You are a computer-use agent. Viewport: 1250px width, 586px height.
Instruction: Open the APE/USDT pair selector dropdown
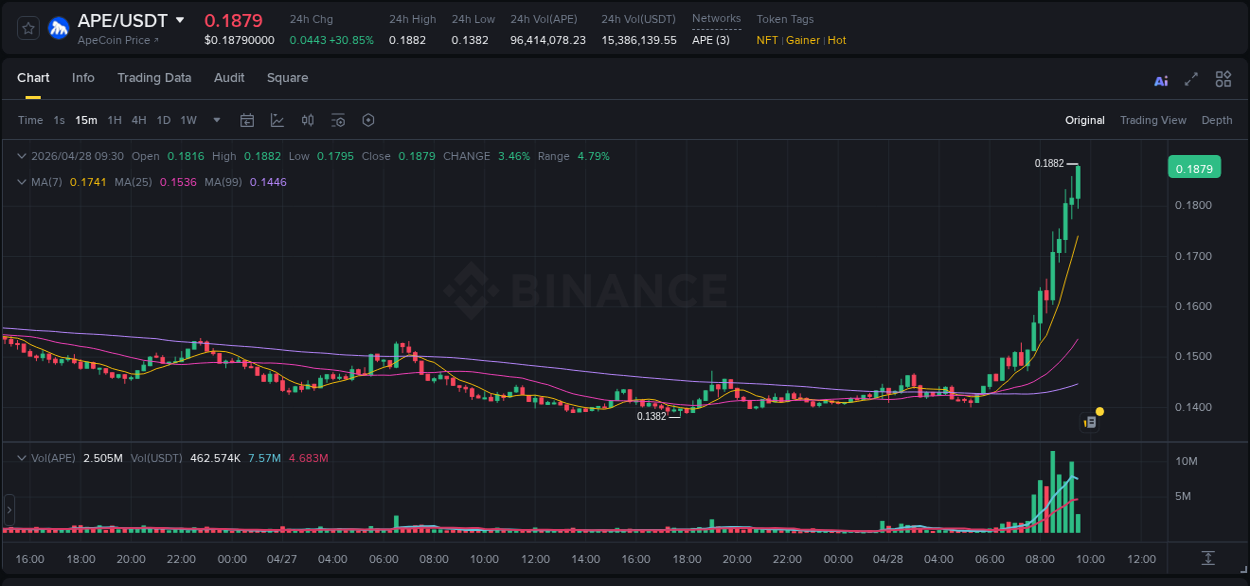point(180,20)
